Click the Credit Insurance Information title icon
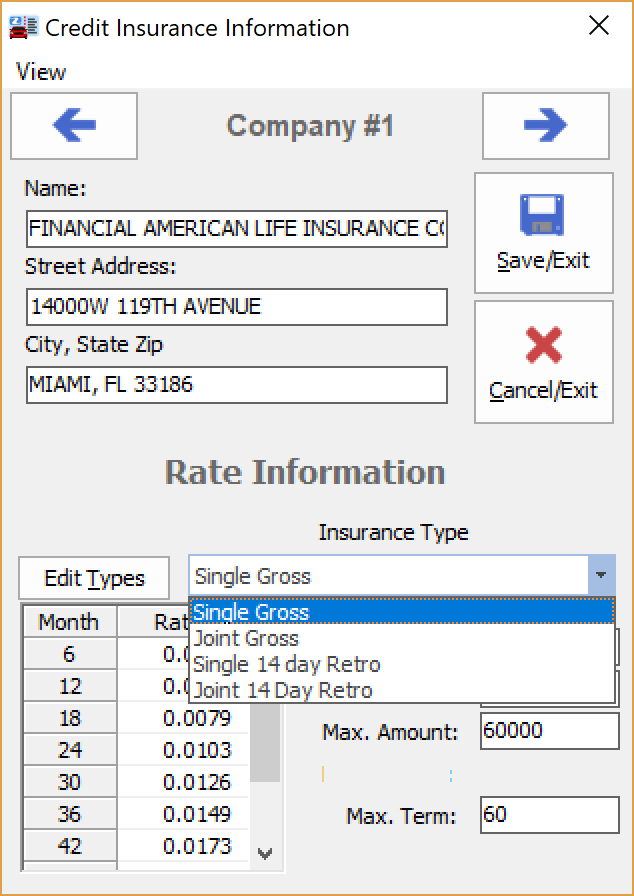Screen dimensions: 634x896 coord(23,27)
